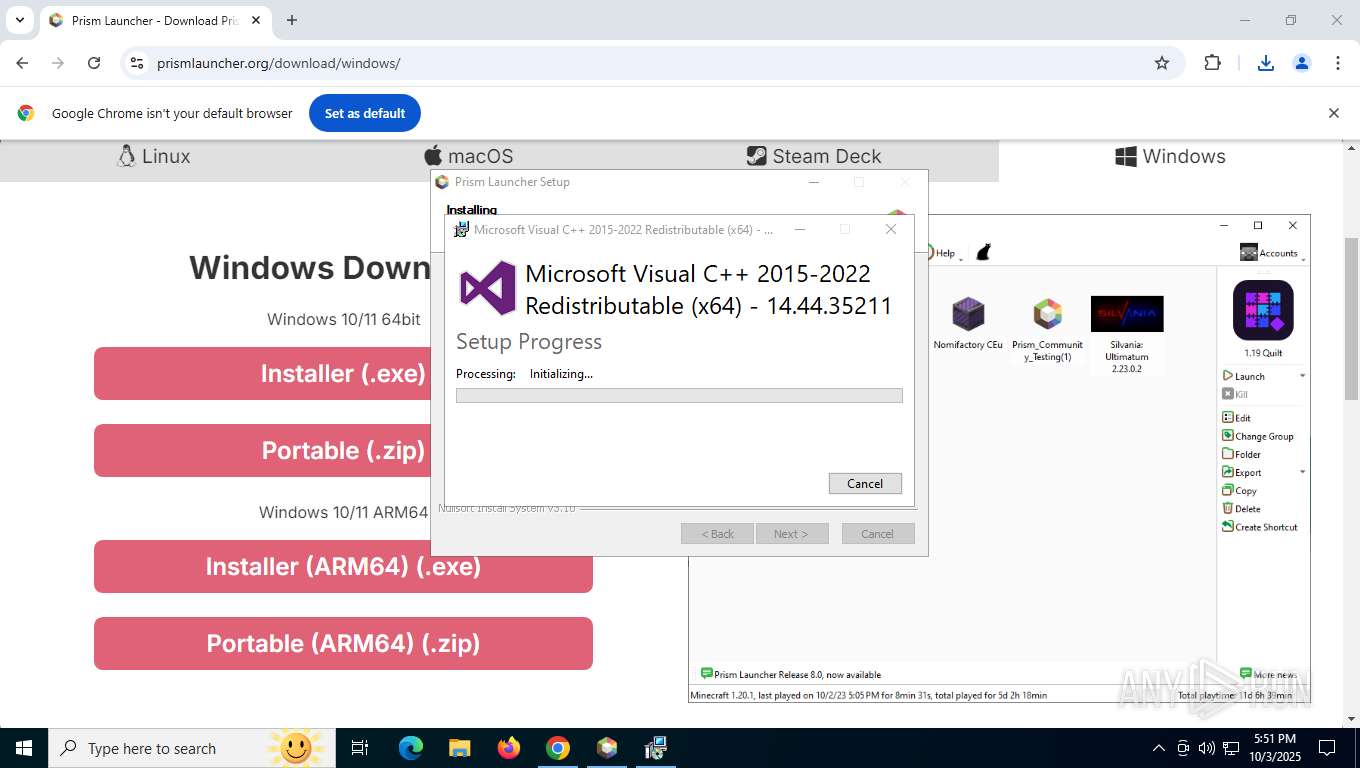
Task: Launch Microsoft Edge from the taskbar
Action: [410, 748]
